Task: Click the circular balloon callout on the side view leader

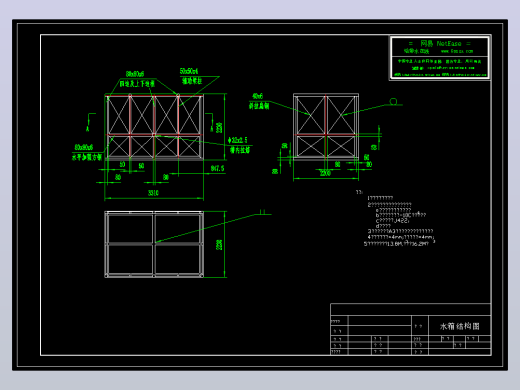Action: [x=393, y=101]
